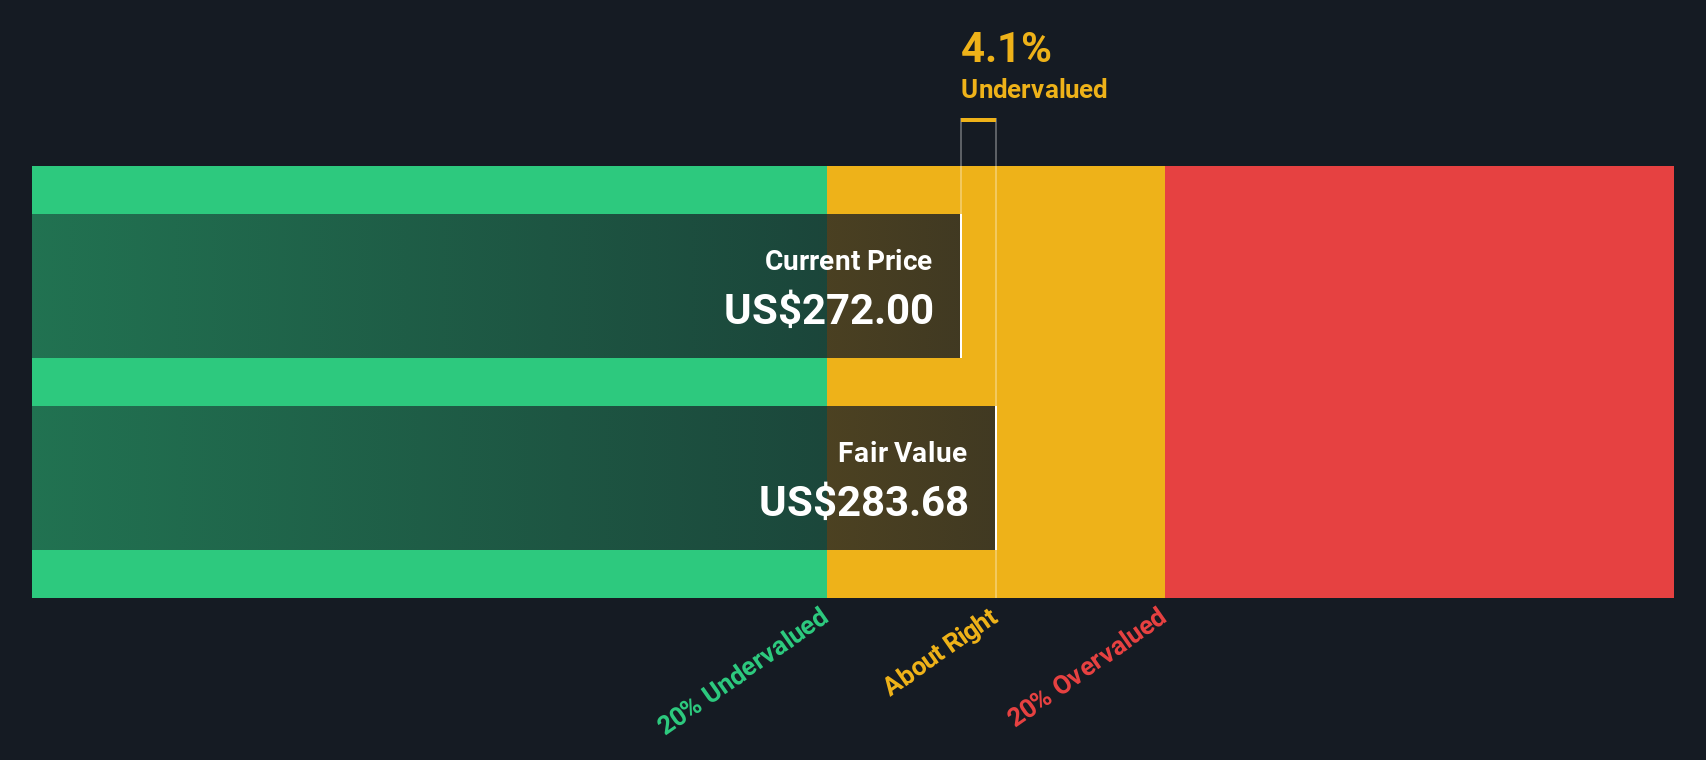Click the right end of Fair Value bar
The width and height of the screenshot is (1706, 760).
click(995, 478)
